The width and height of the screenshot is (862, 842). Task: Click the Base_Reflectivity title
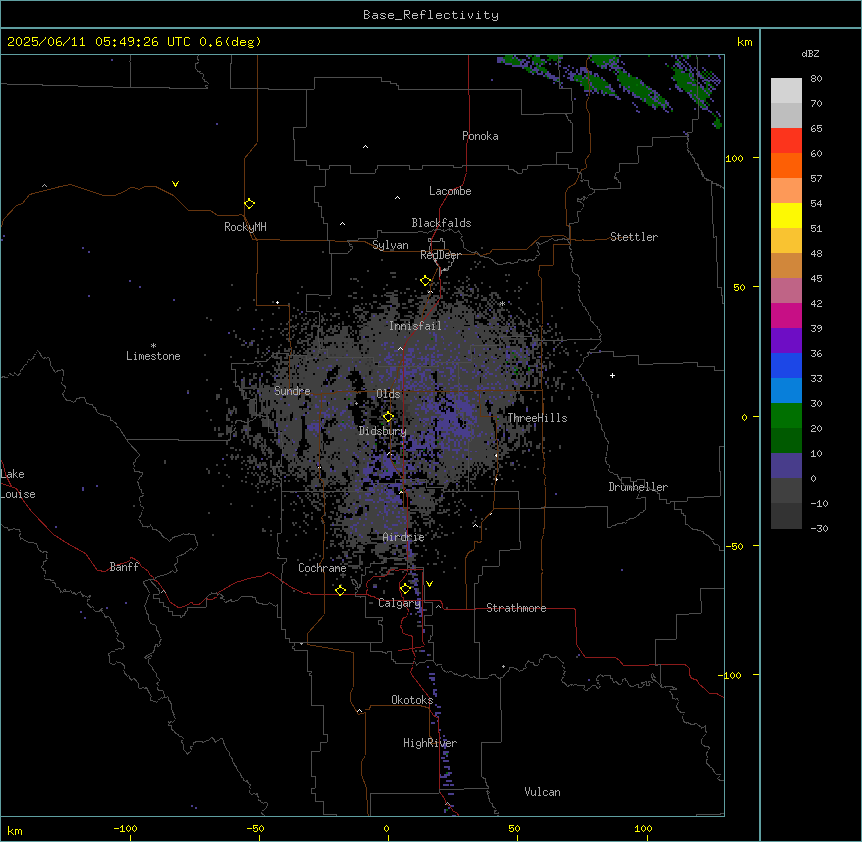(431, 15)
